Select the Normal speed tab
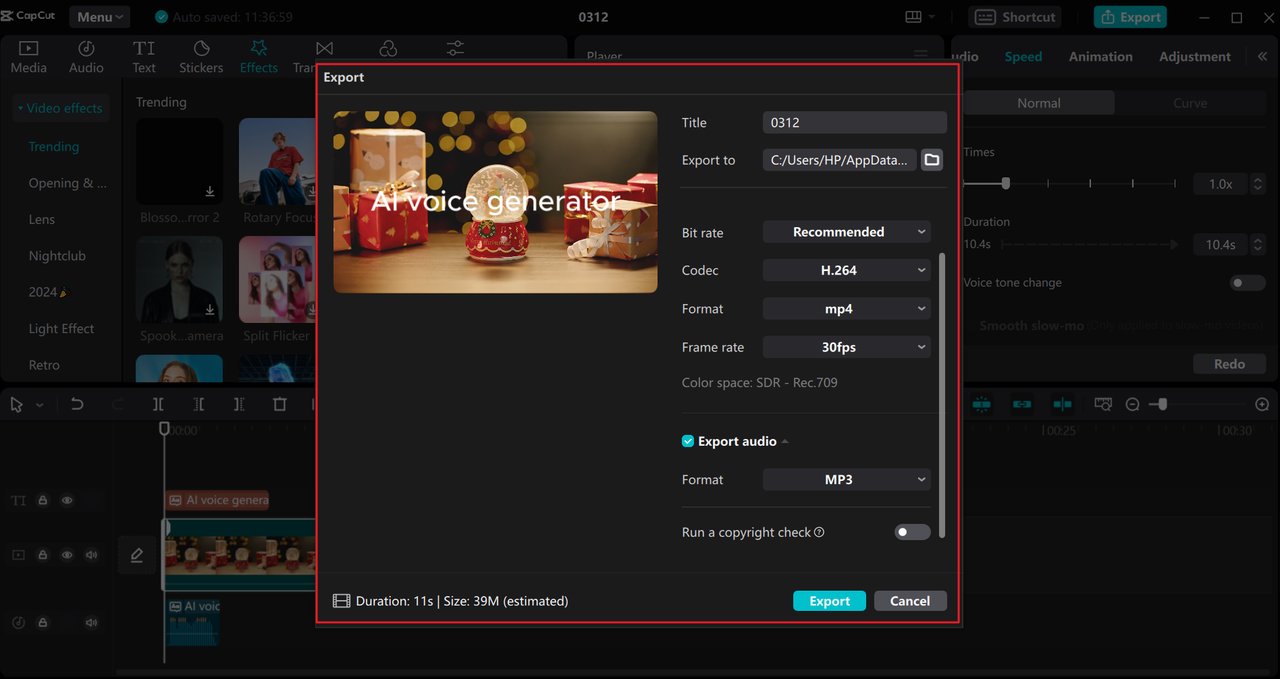Image resolution: width=1280 pixels, height=679 pixels. point(1039,103)
